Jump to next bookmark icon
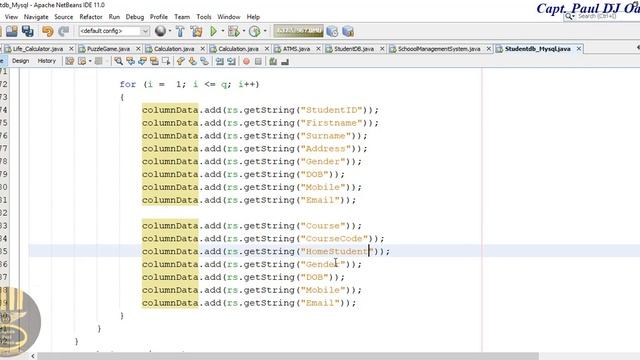 [192, 61]
